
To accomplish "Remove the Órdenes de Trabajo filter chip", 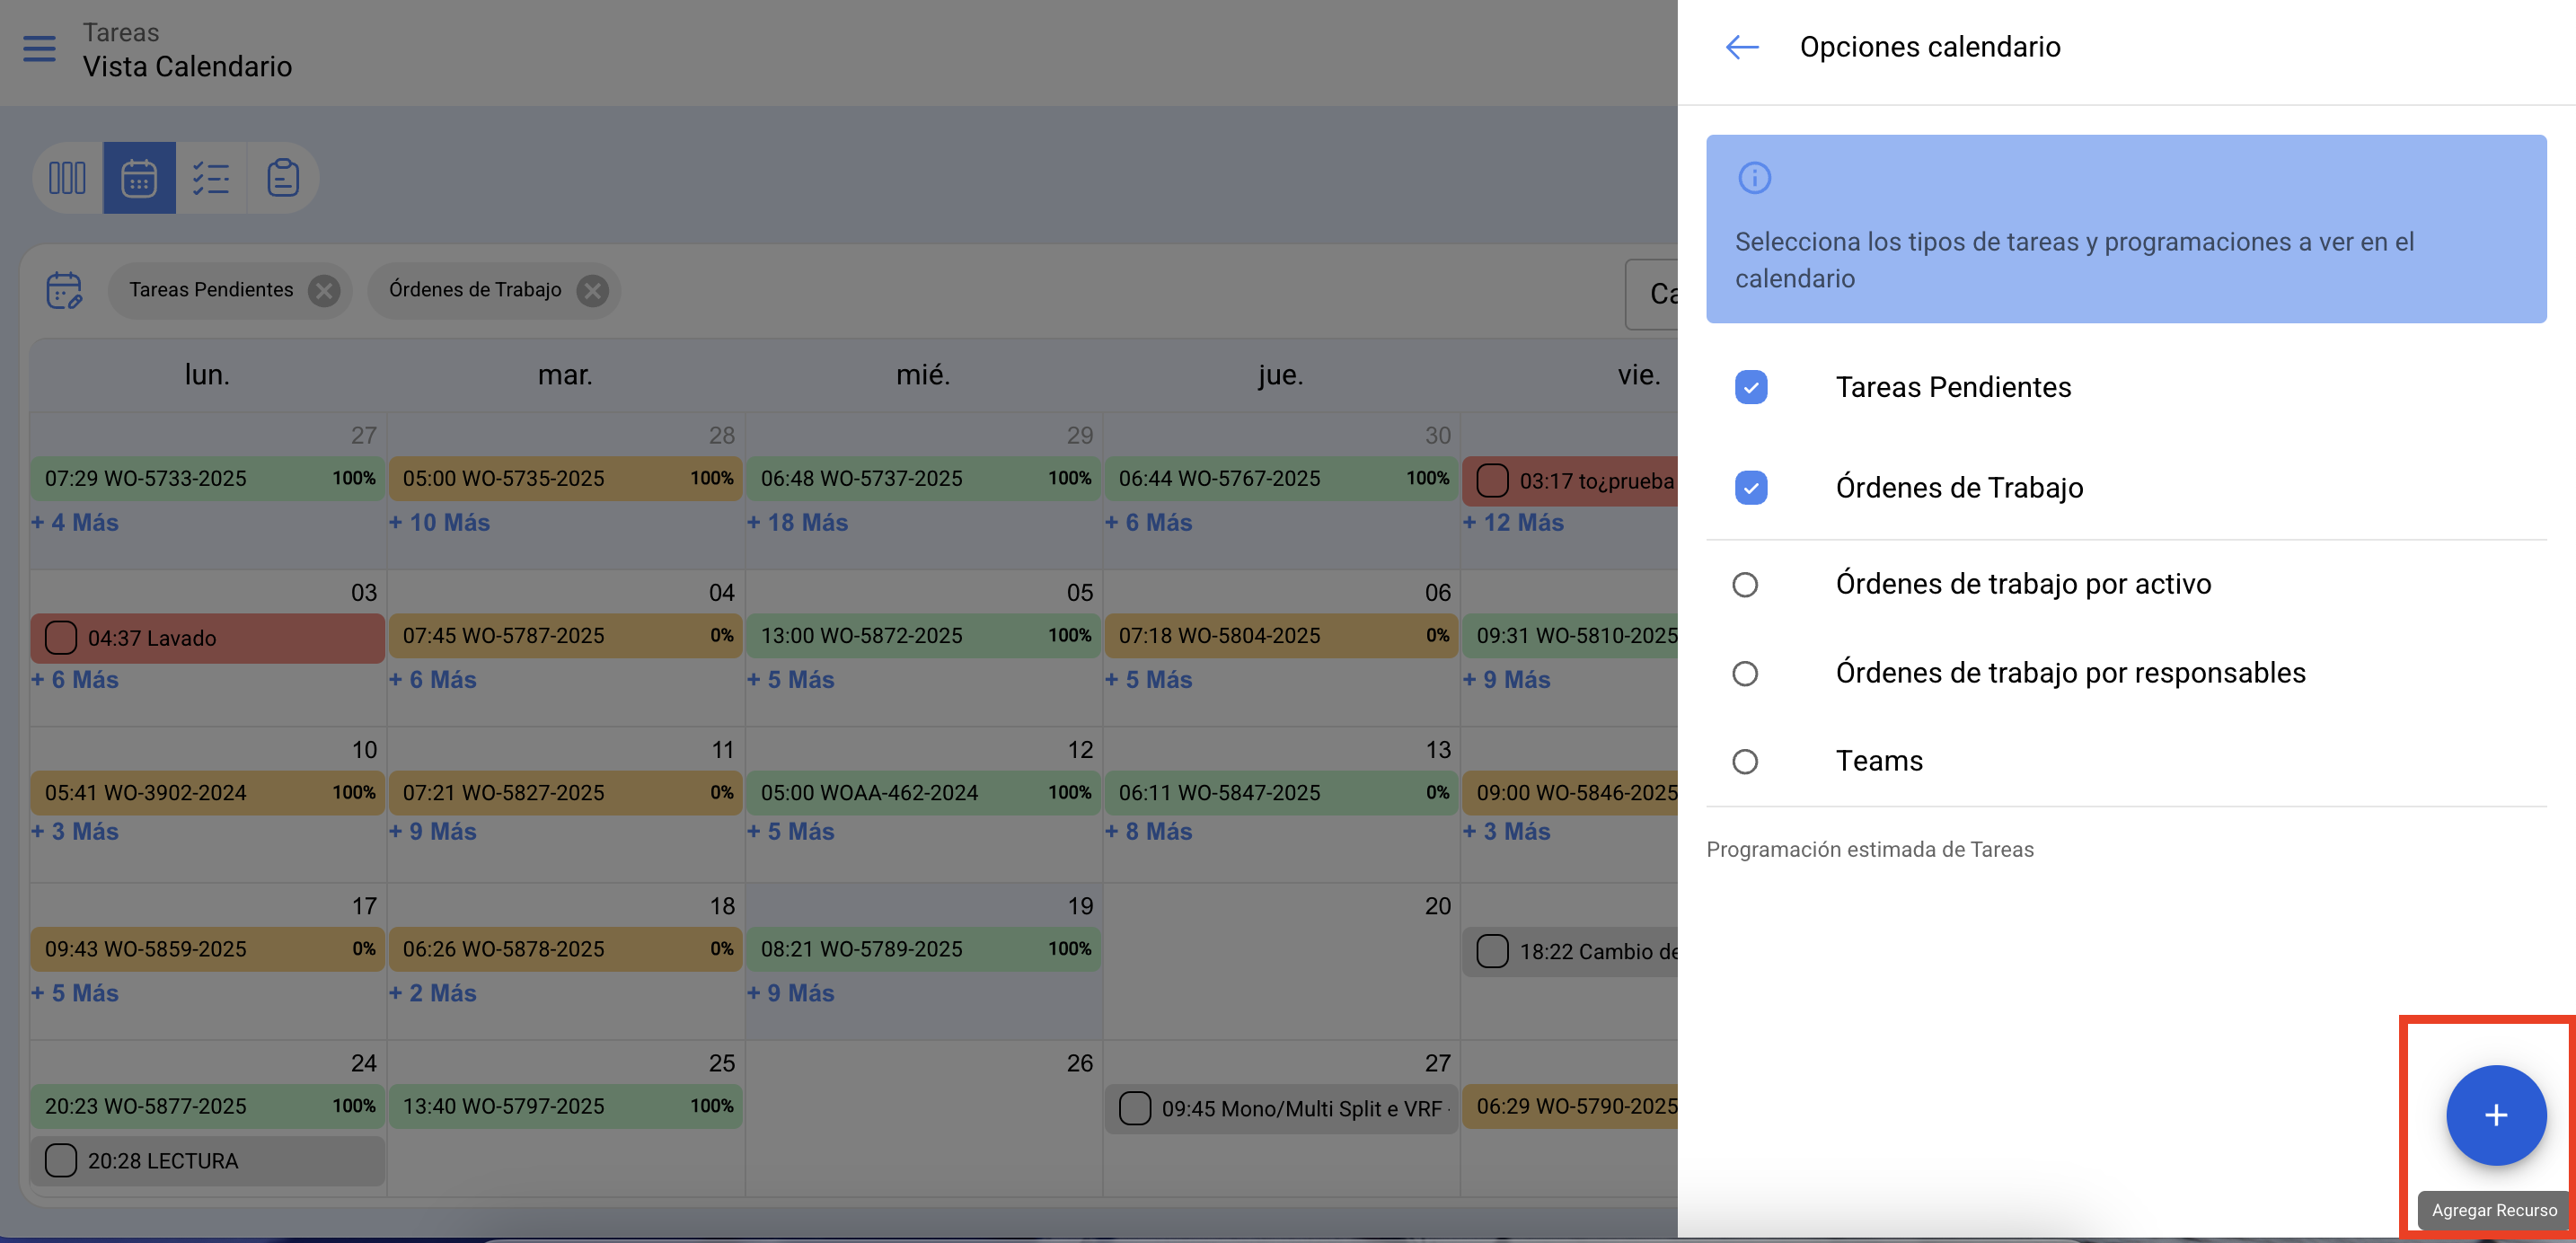I will point(593,290).
